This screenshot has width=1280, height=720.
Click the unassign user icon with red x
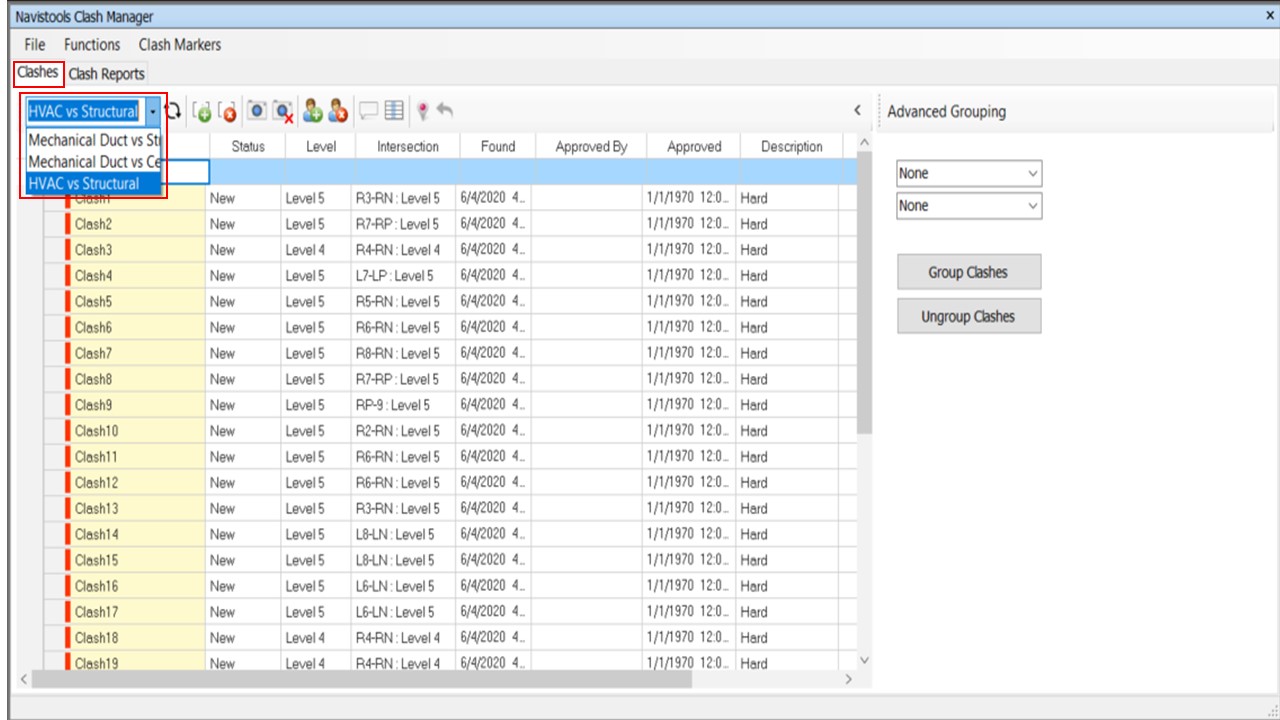coord(337,111)
